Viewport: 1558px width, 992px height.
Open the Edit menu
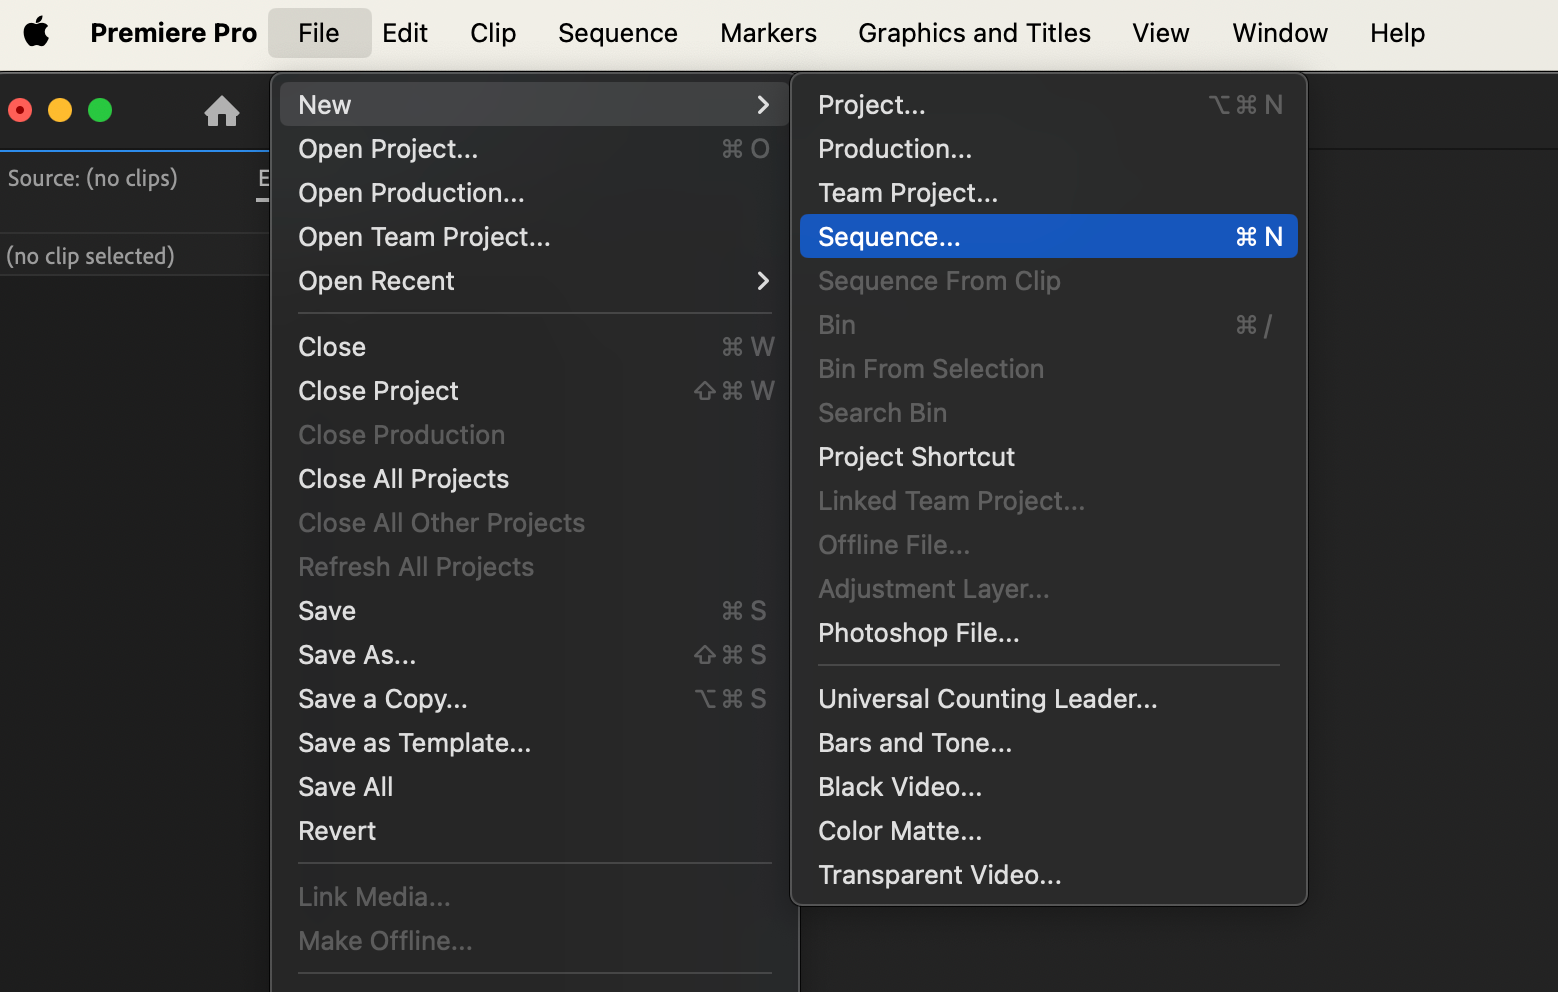(405, 33)
